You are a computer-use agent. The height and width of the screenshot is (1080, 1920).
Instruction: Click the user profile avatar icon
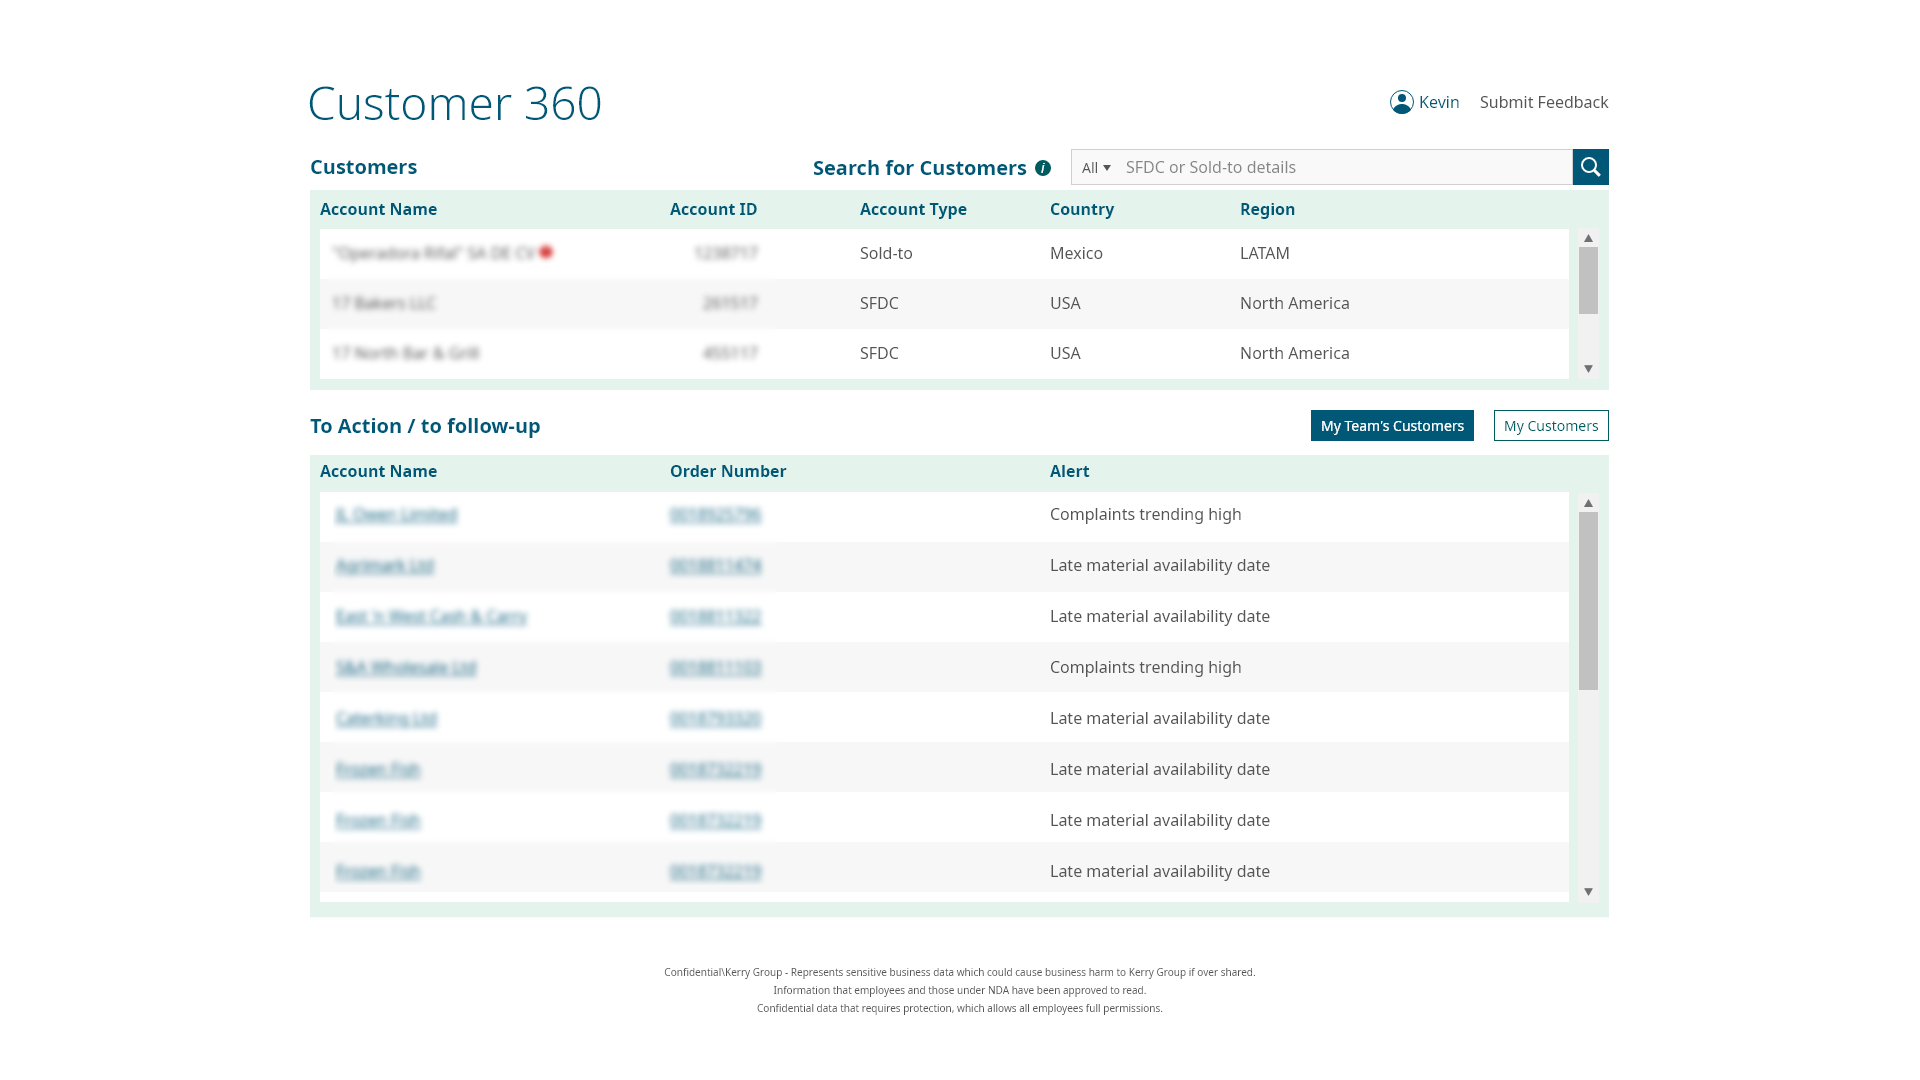point(1401,102)
